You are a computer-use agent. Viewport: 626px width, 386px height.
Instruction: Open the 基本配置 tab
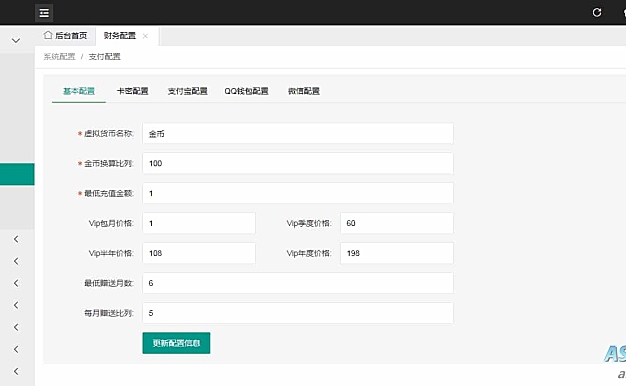pos(79,91)
